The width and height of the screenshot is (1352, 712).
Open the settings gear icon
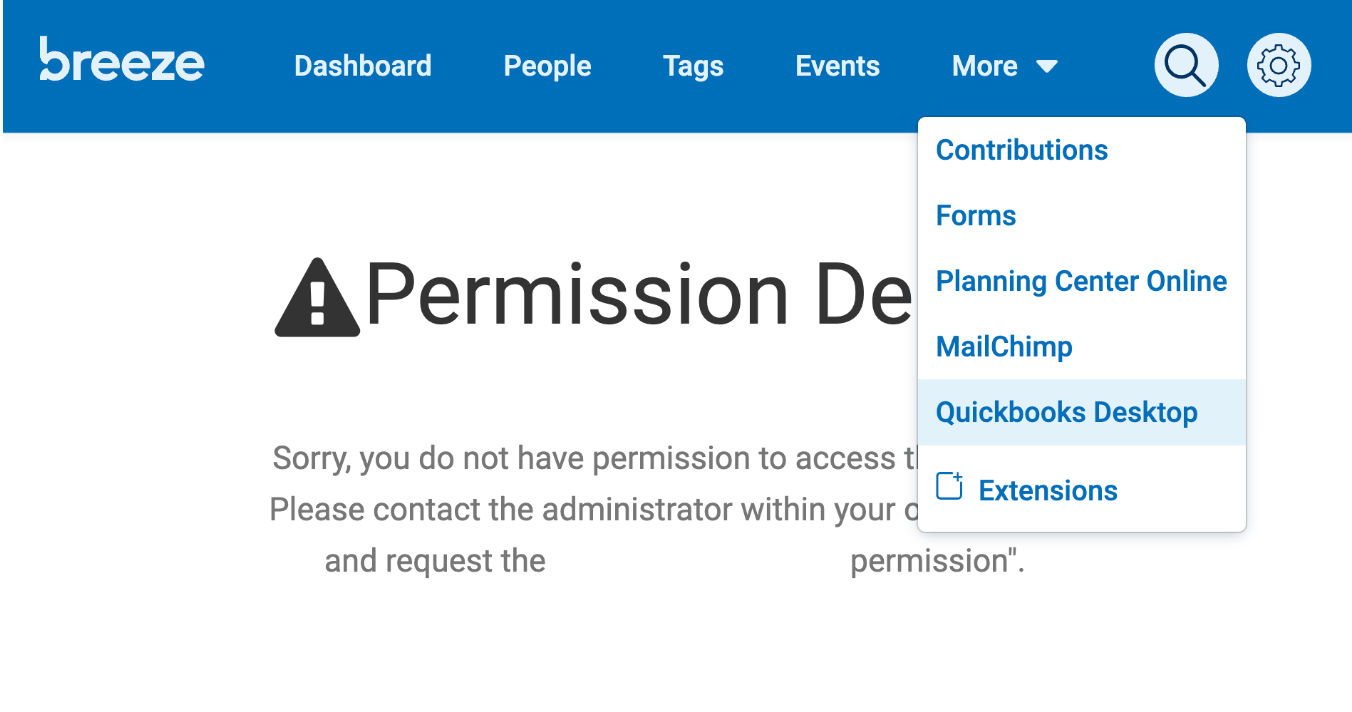1278,65
